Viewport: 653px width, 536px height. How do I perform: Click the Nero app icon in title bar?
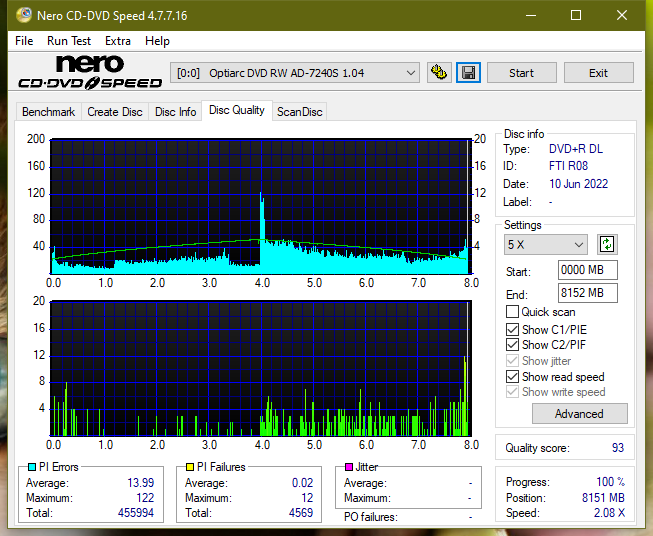24,15
